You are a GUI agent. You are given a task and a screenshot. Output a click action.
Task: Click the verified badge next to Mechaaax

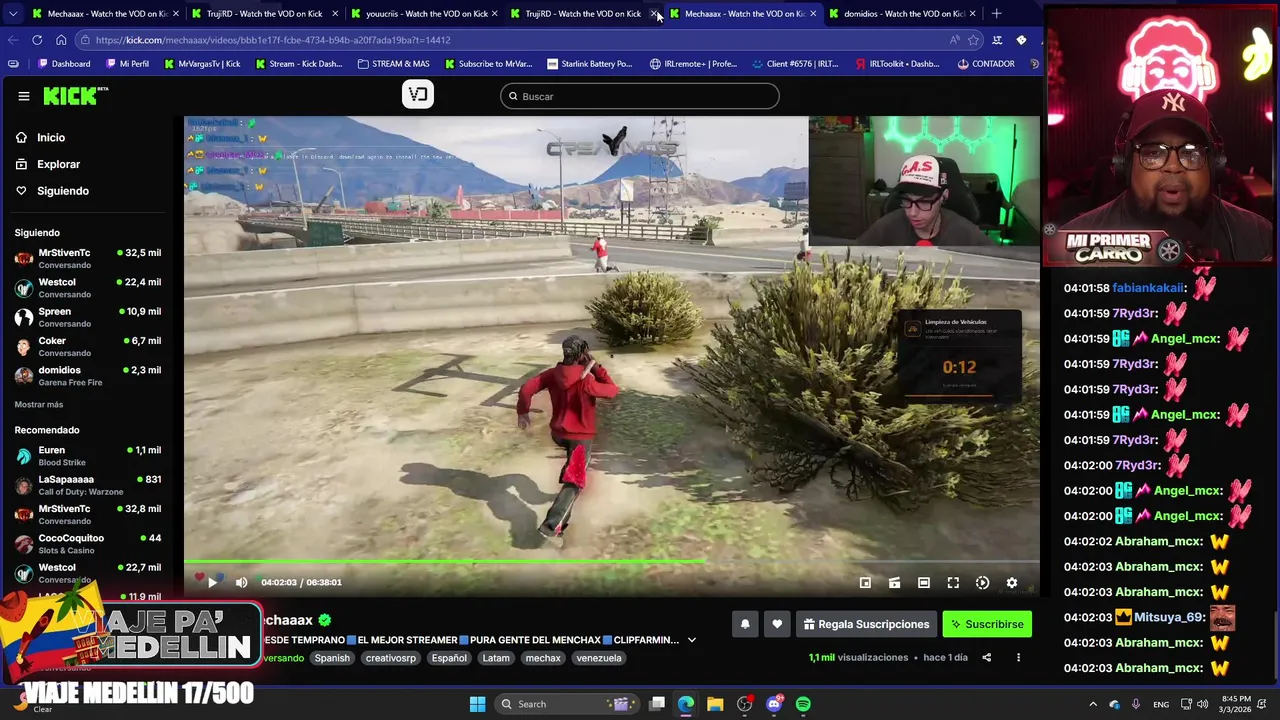(324, 620)
